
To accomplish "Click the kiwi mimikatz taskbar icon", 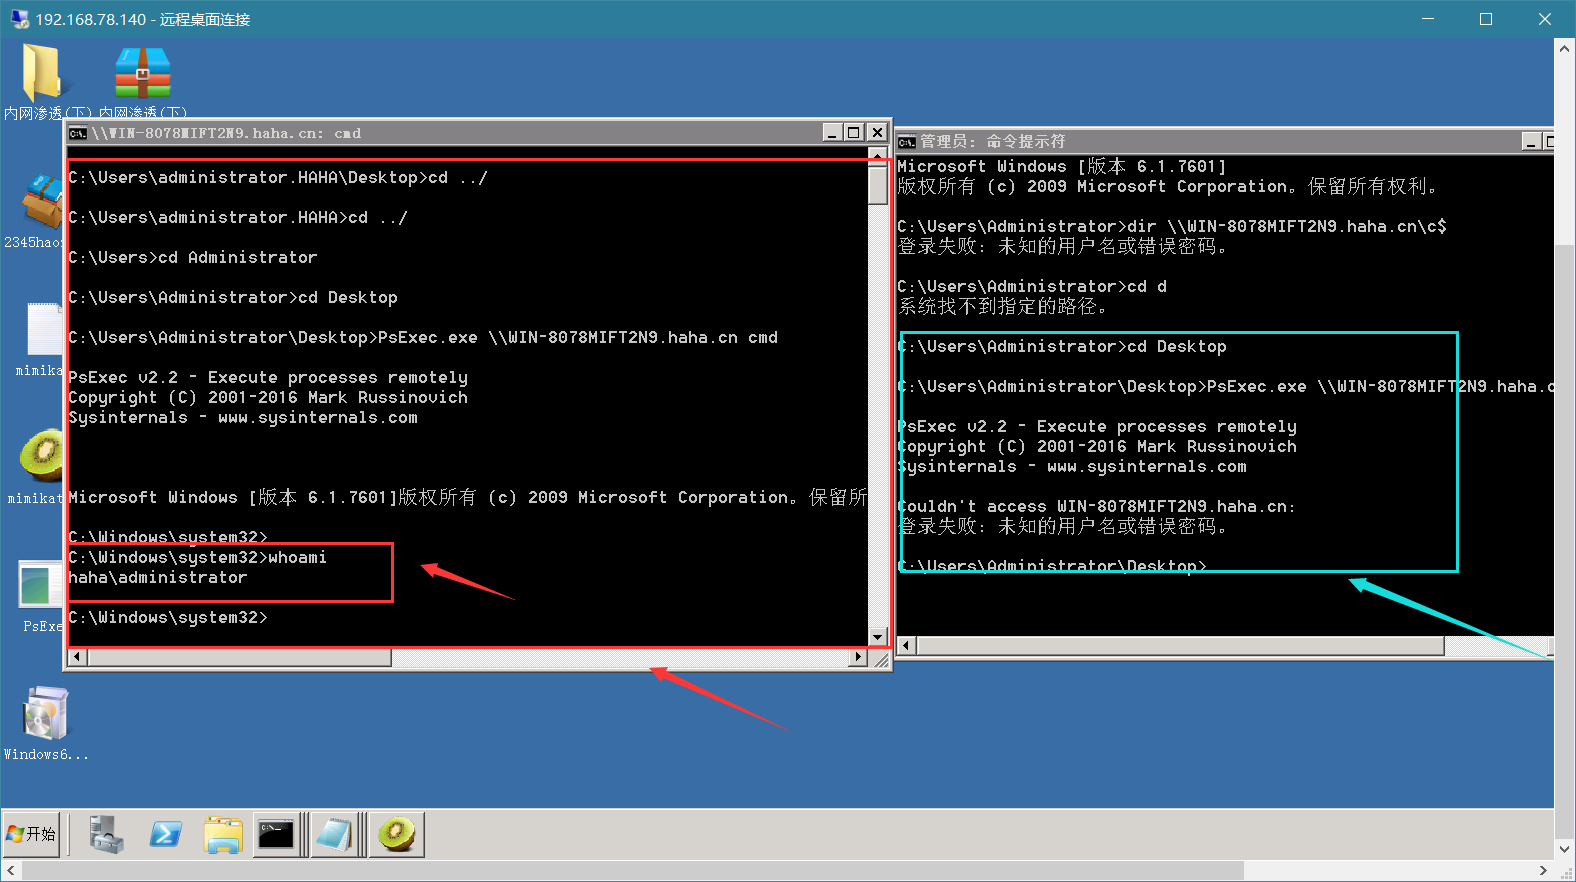I will [x=397, y=834].
